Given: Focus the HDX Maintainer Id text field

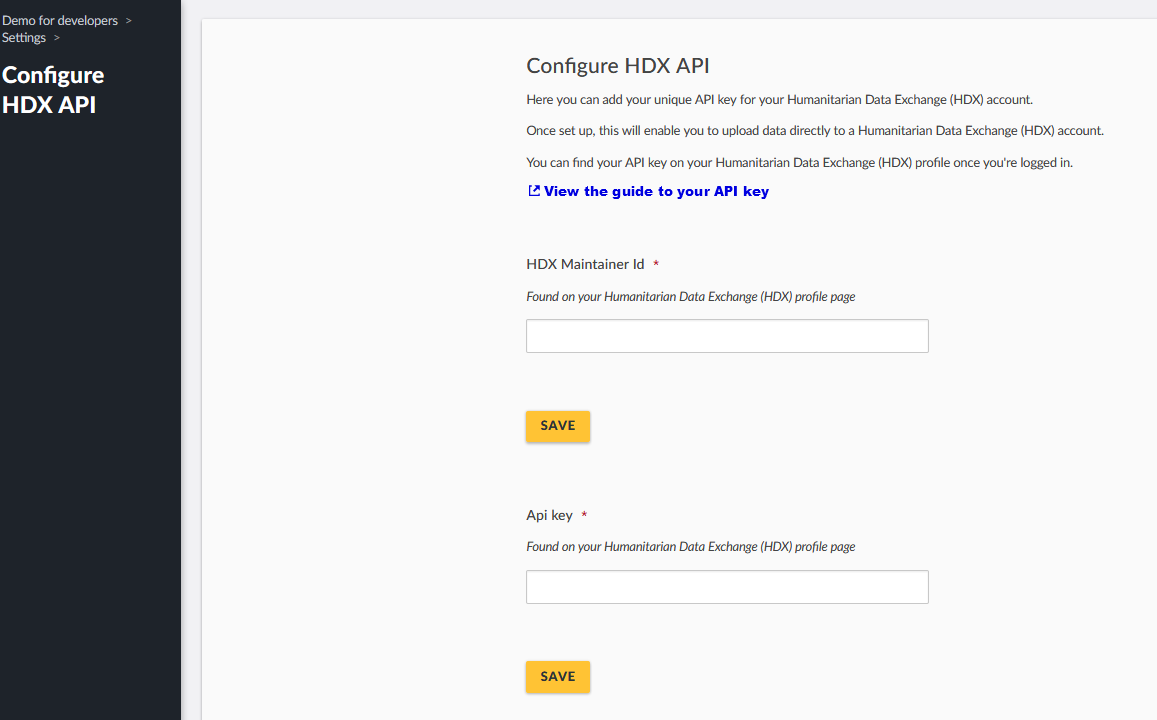Looking at the screenshot, I should pyautogui.click(x=727, y=336).
